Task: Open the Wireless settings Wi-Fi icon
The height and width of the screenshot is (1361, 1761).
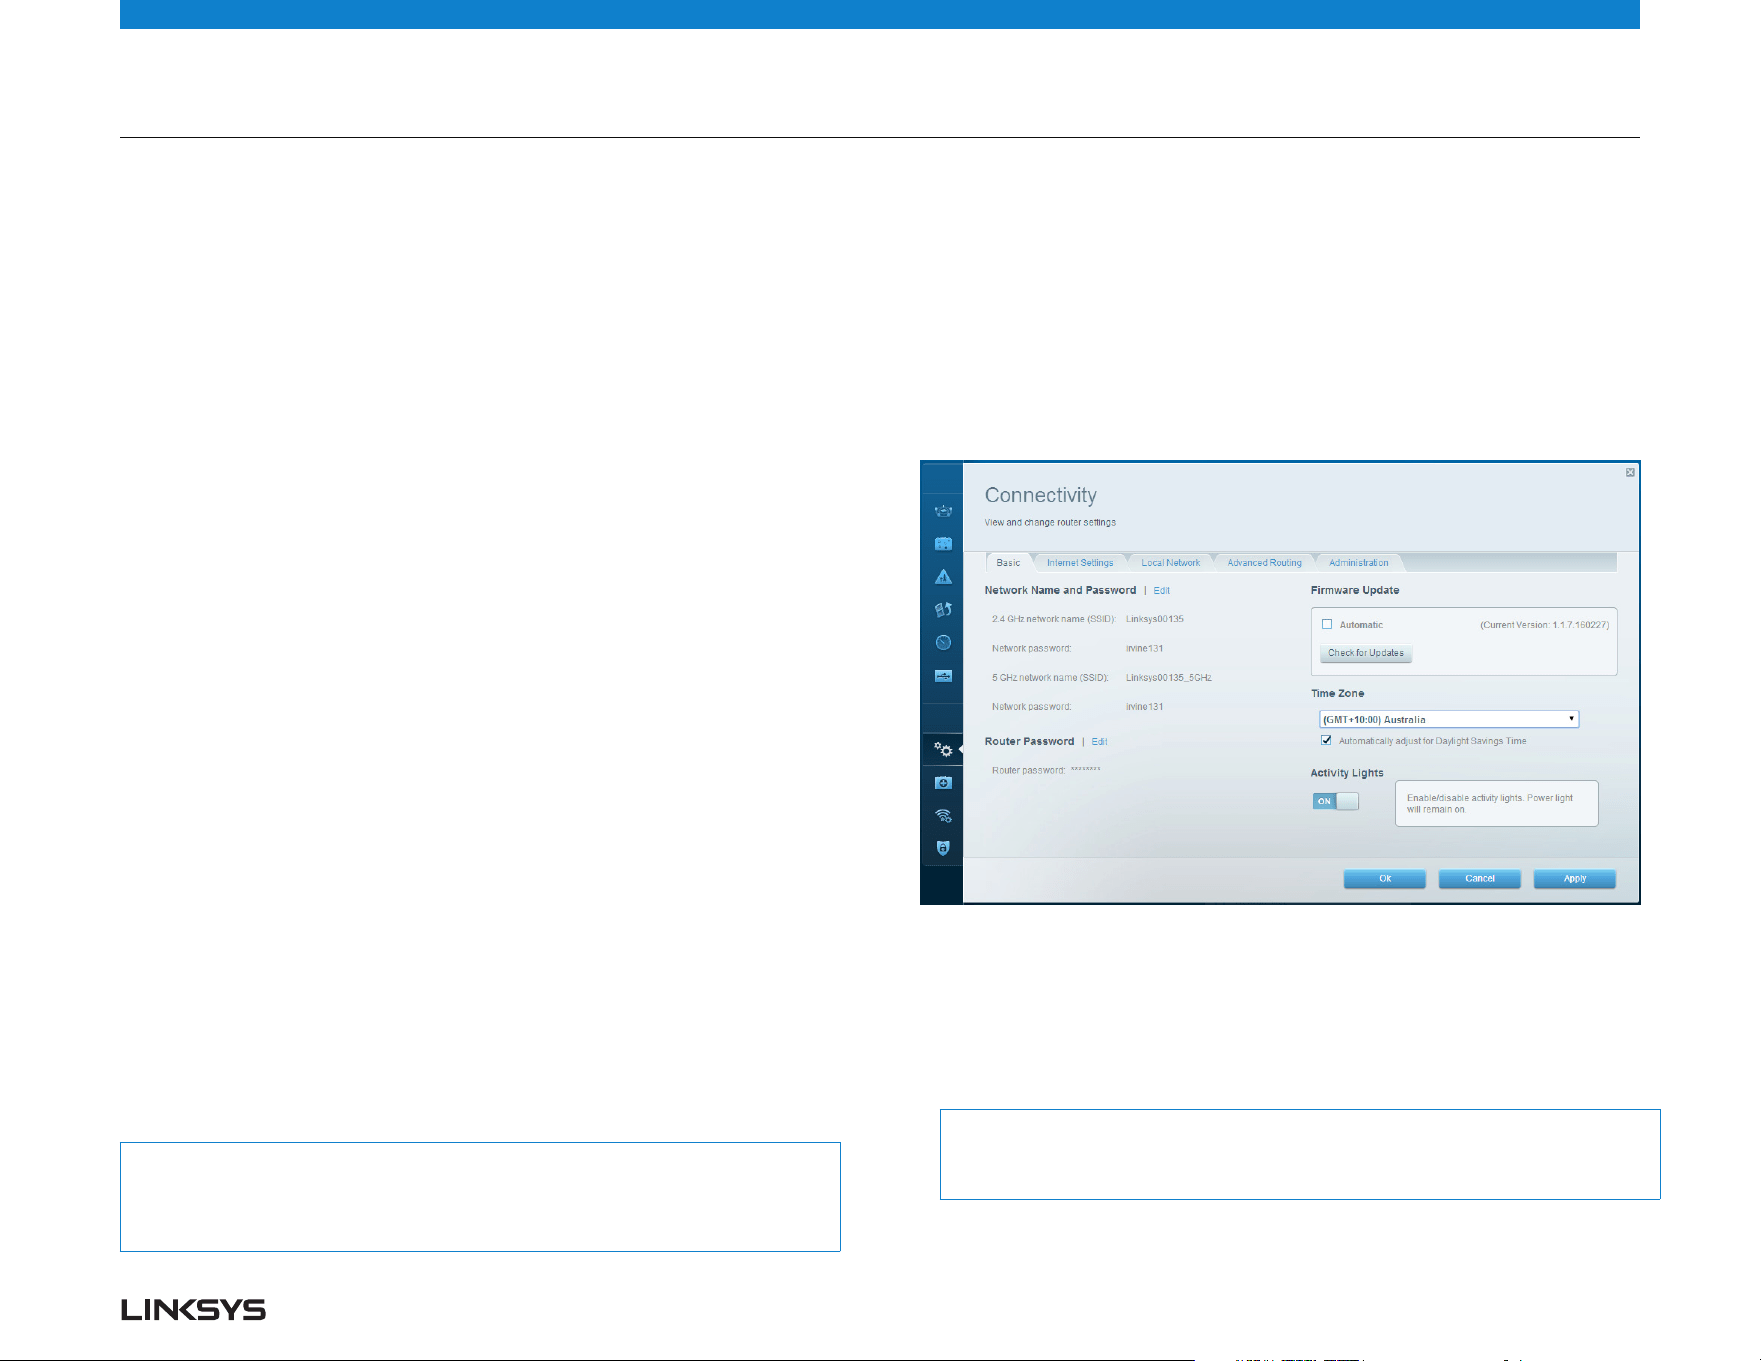Action: [943, 816]
